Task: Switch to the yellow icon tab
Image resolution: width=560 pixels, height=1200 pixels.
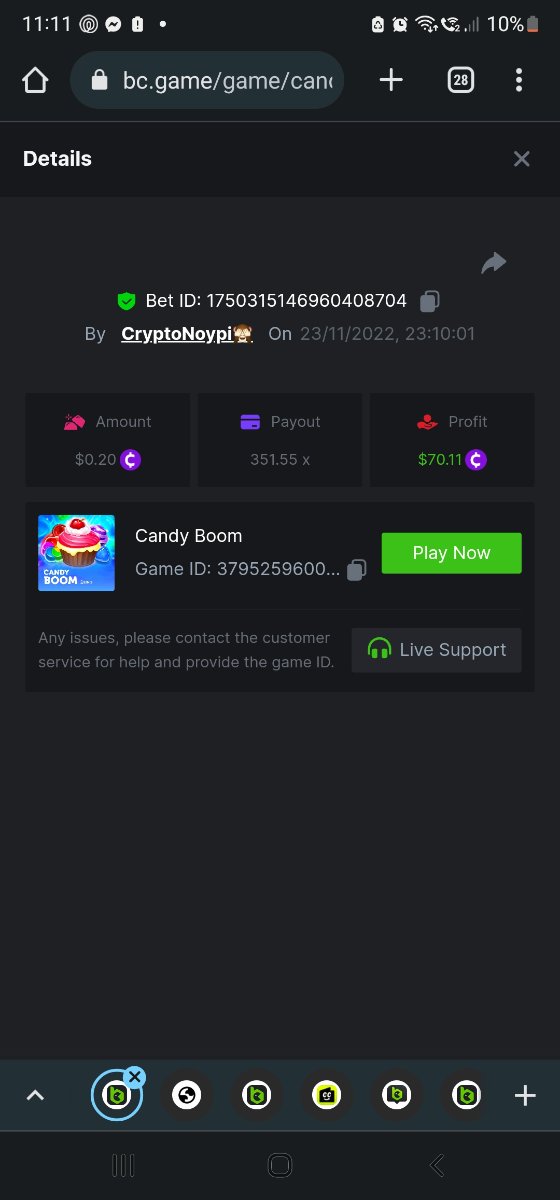Action: tap(327, 1096)
